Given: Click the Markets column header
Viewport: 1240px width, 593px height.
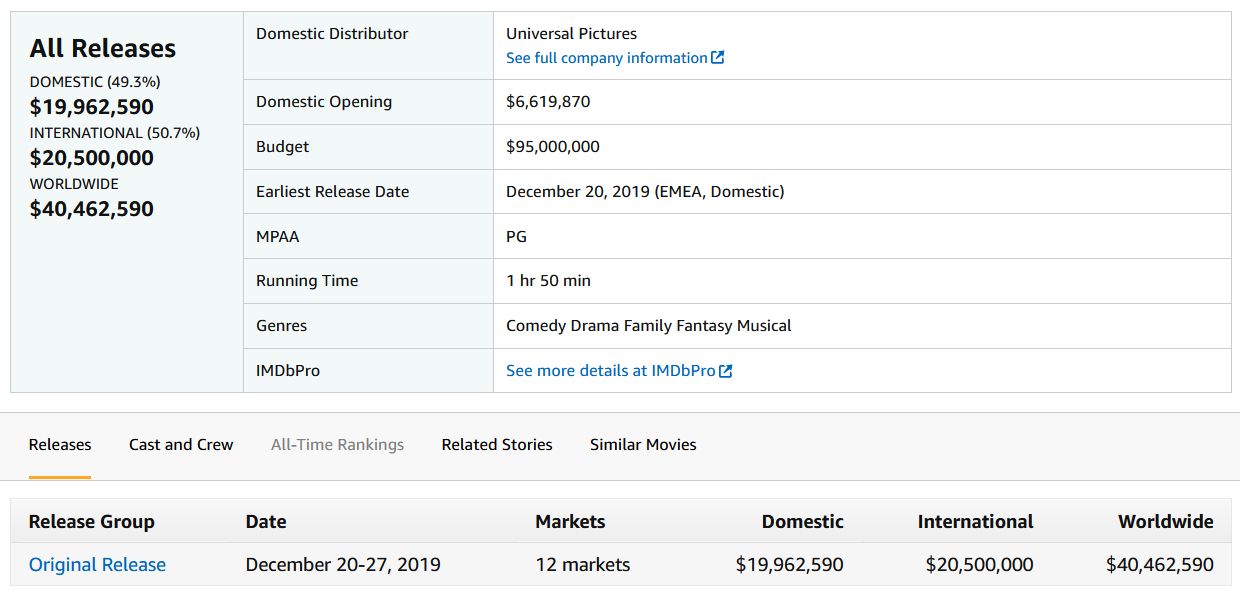Looking at the screenshot, I should coord(570,522).
